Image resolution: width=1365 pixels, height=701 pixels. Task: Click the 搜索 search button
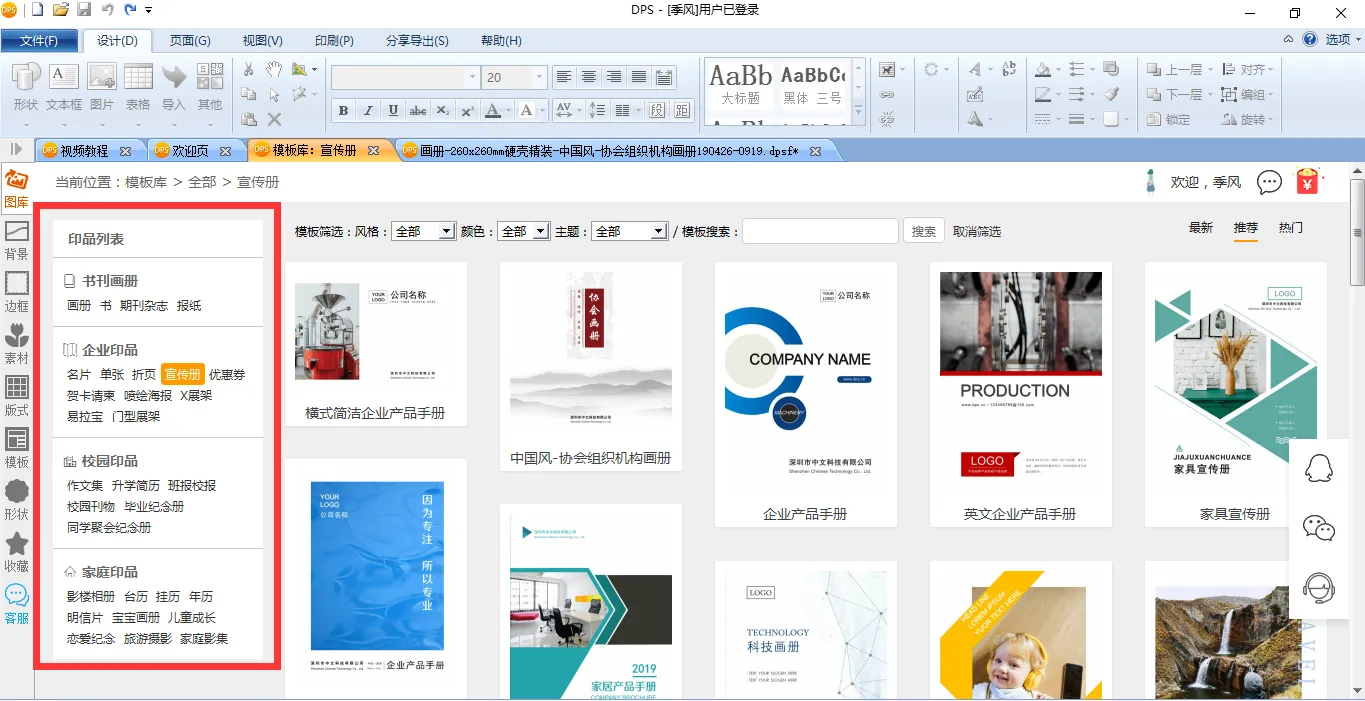[924, 231]
